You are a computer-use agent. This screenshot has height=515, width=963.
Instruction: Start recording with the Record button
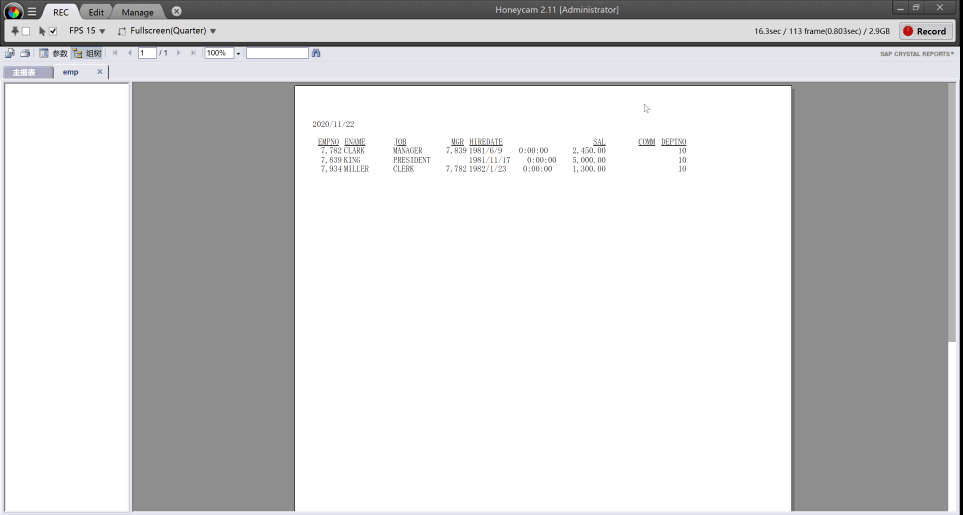click(x=926, y=31)
